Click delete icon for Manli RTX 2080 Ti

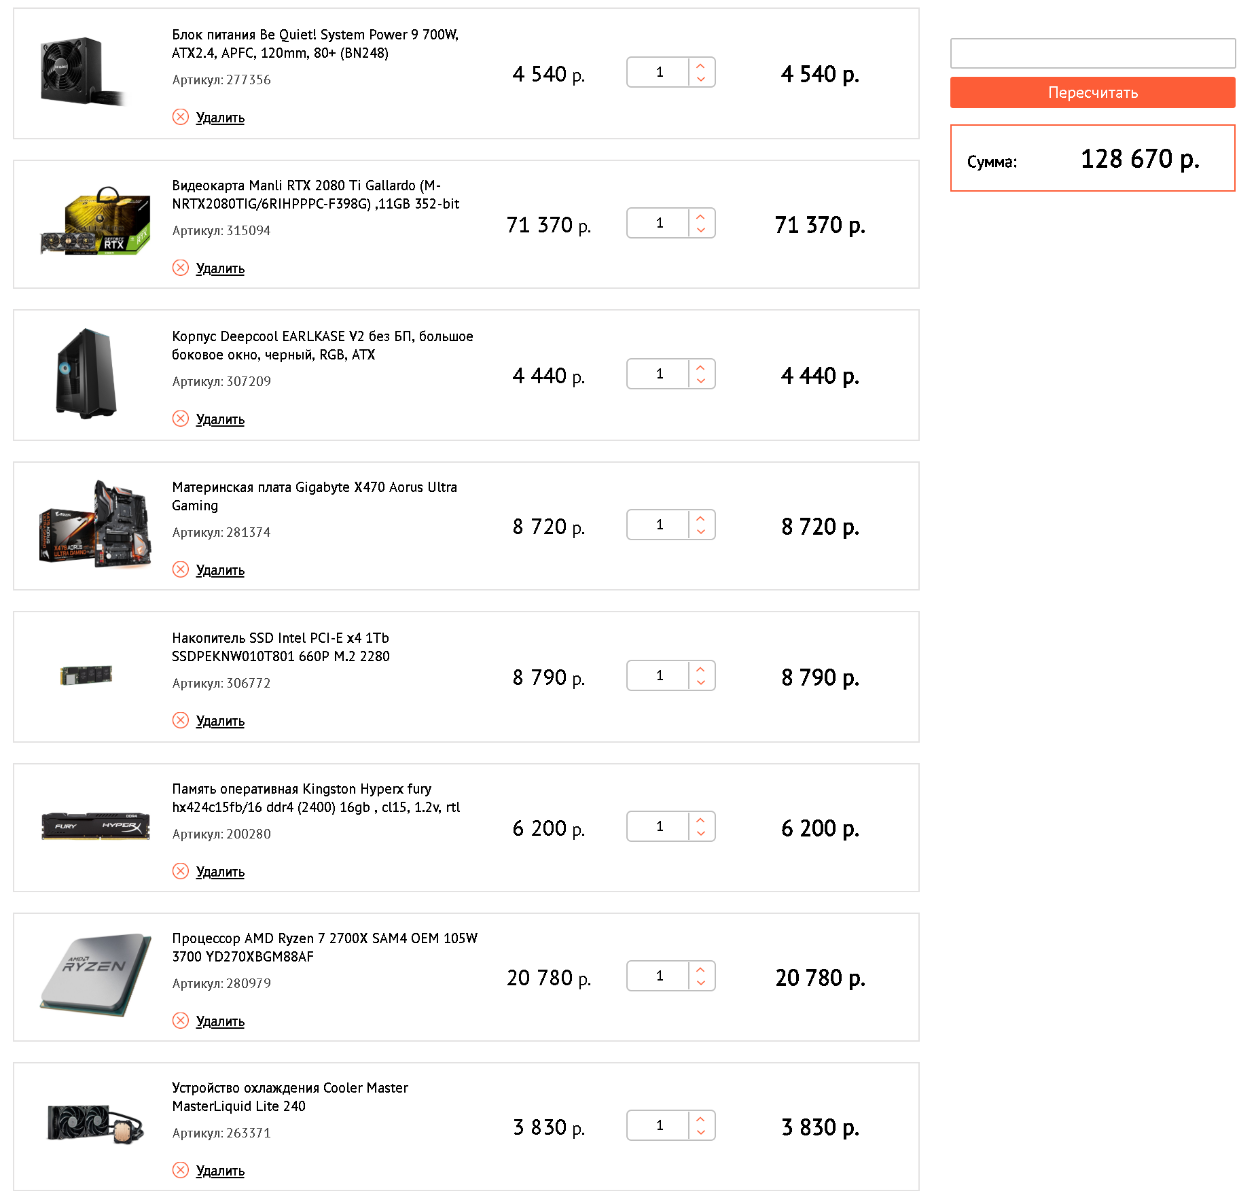(180, 268)
